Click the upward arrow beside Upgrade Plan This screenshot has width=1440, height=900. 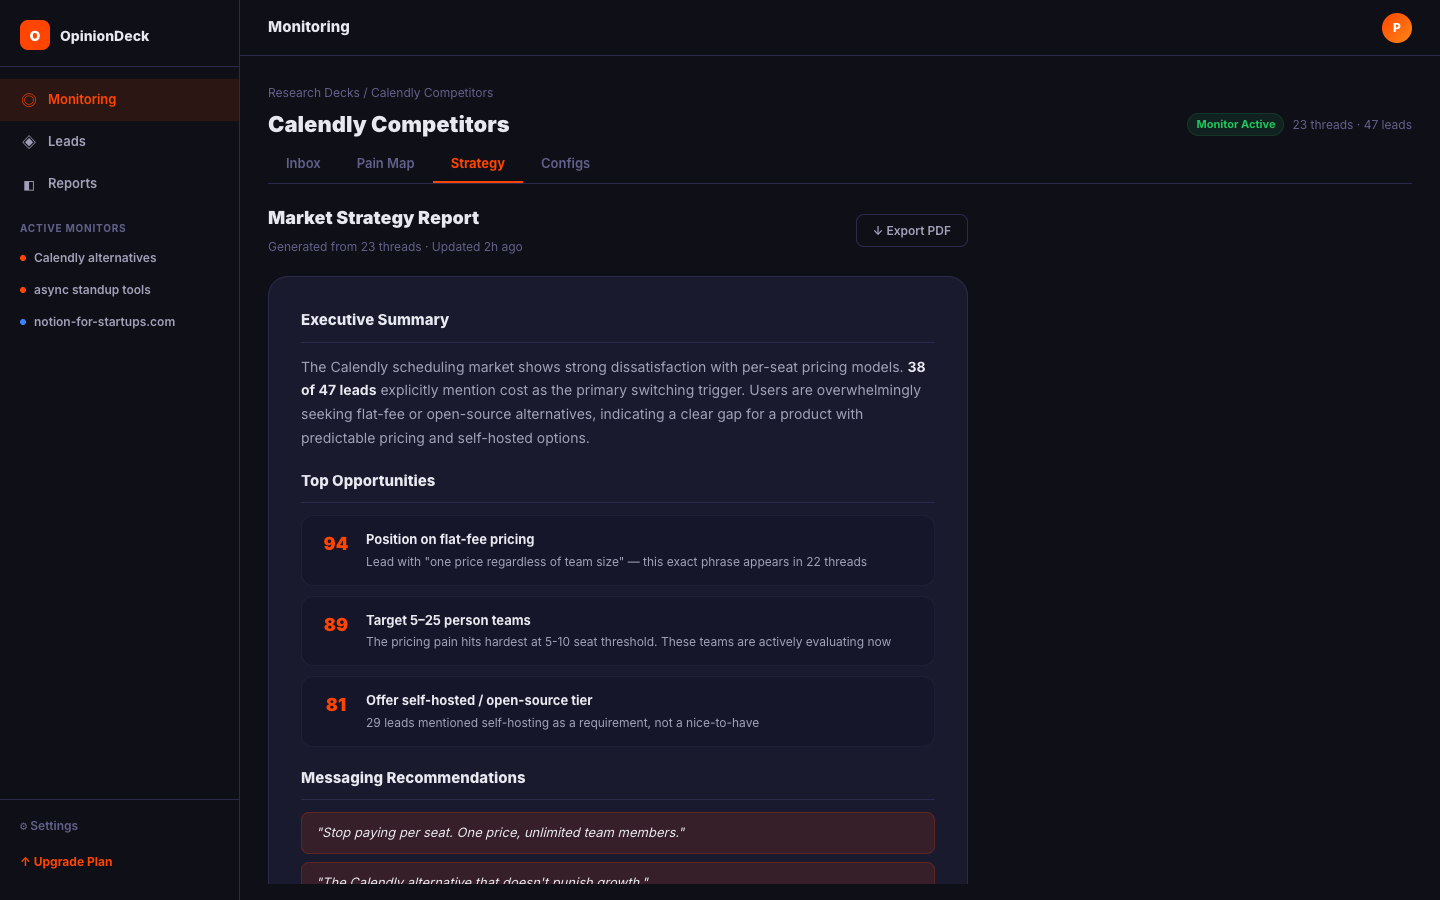24,861
